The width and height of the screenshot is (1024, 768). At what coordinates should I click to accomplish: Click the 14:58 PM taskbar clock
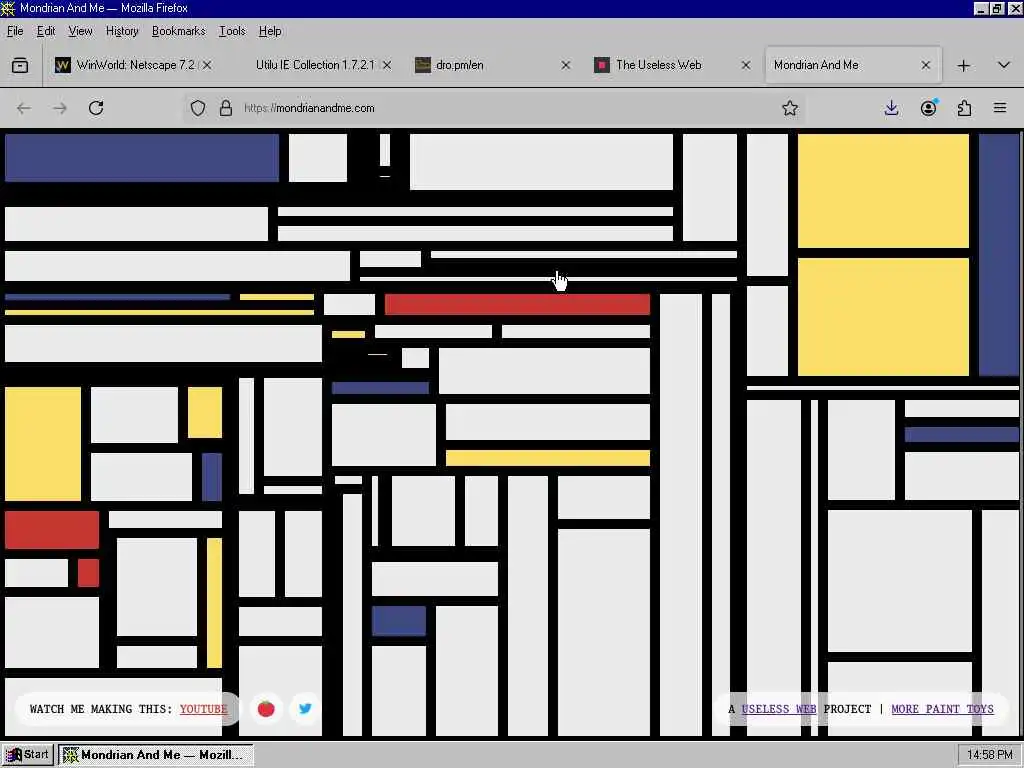[989, 755]
